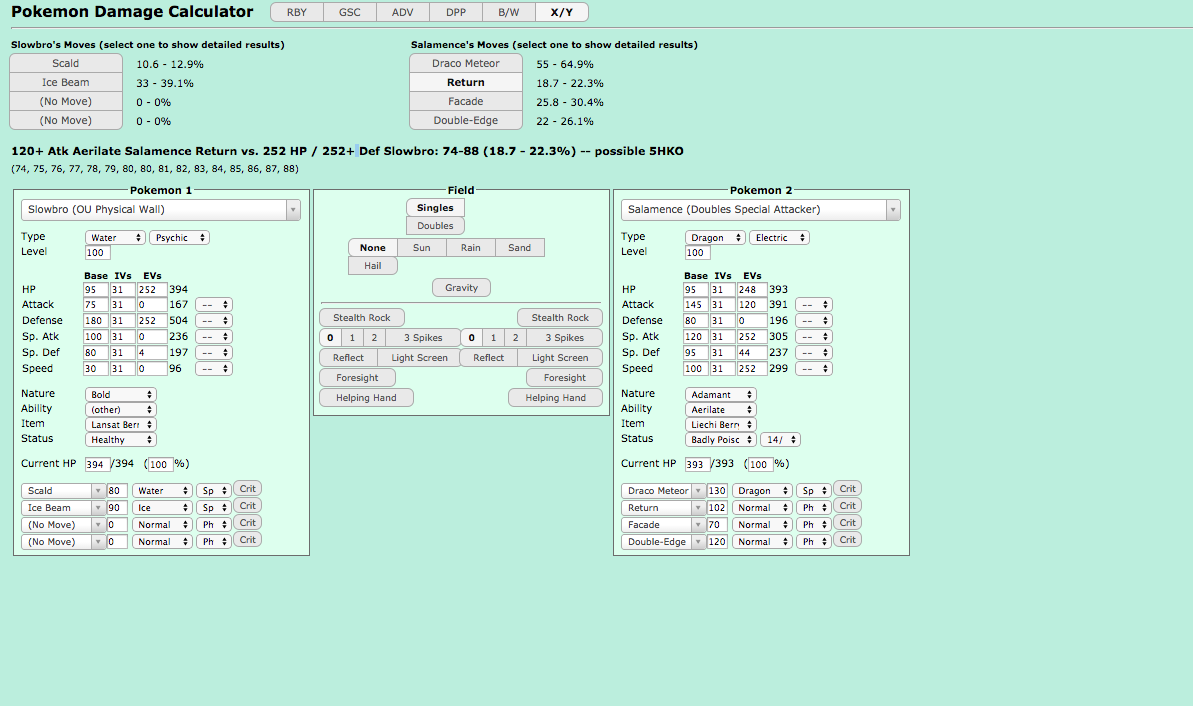Edit Return's base power field
This screenshot has height=706, width=1193.
[x=717, y=507]
